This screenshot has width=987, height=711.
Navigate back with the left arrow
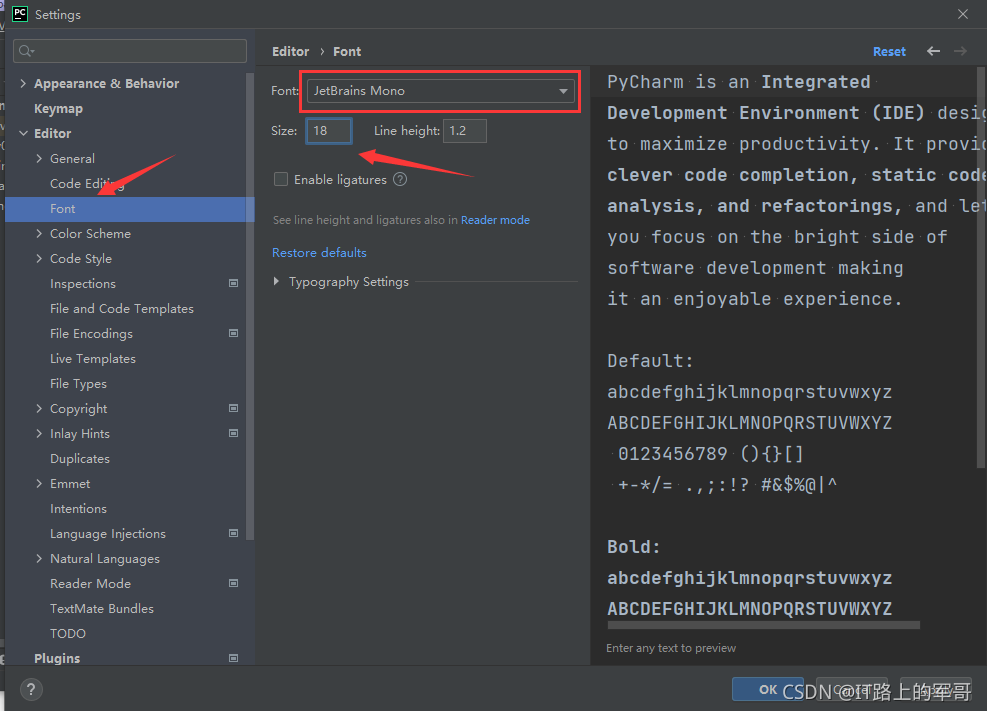click(x=933, y=51)
